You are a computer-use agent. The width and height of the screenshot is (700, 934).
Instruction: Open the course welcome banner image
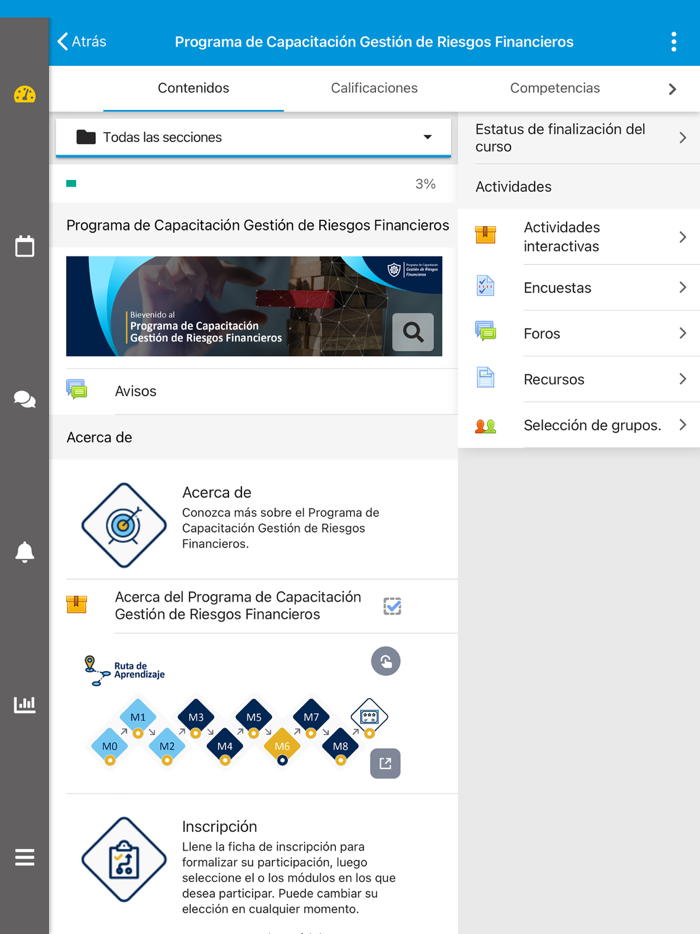tap(254, 306)
